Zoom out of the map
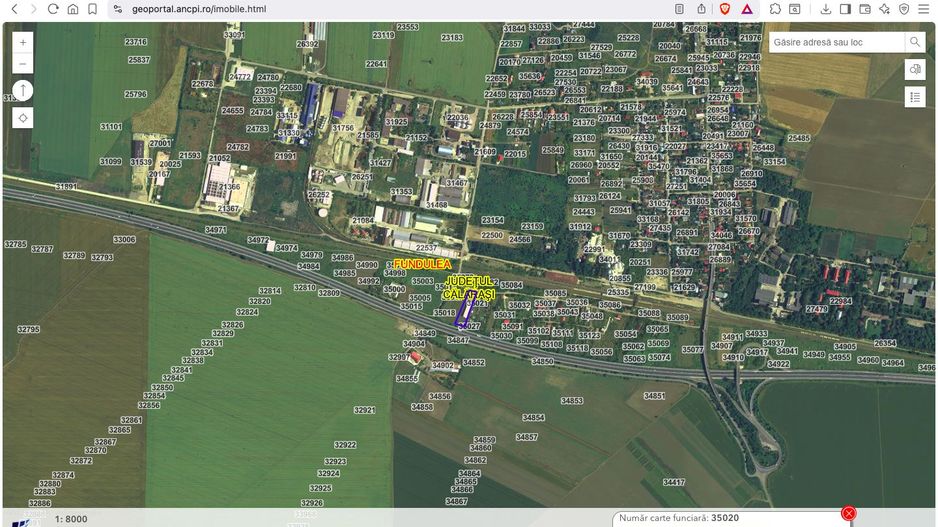Viewport: 938px width, 527px height. (24, 65)
